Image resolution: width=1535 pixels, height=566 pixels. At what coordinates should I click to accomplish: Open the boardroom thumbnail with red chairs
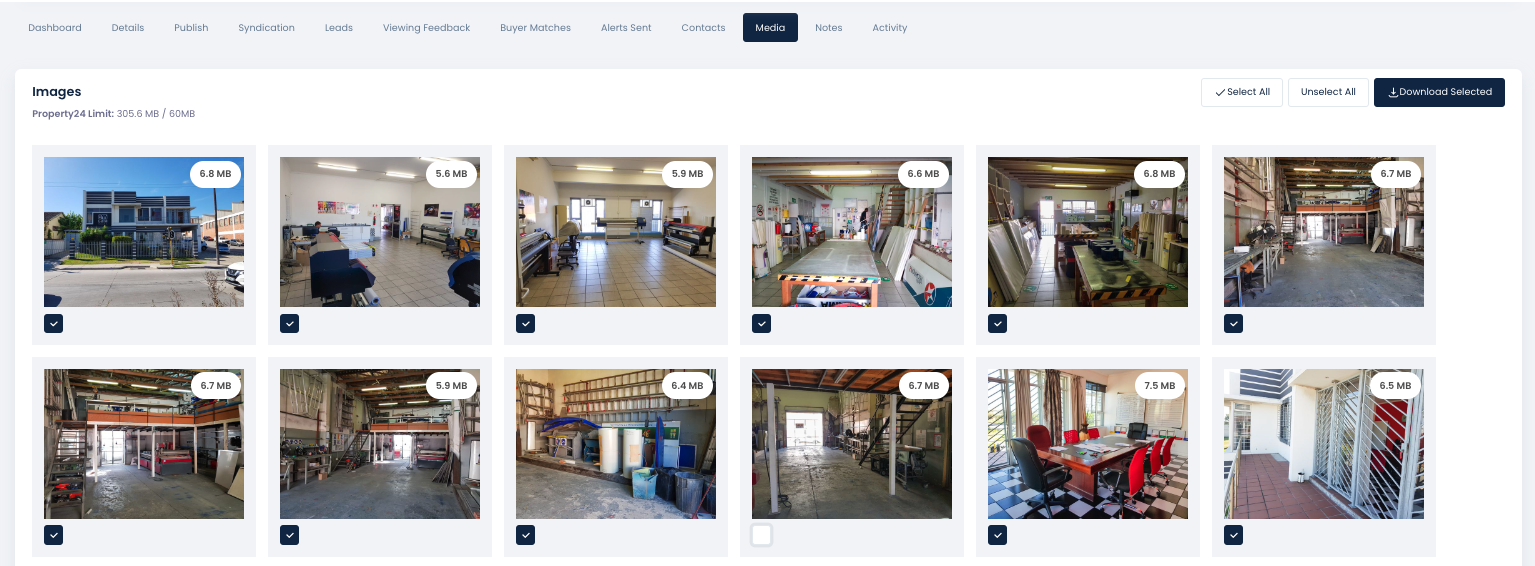(x=1088, y=444)
